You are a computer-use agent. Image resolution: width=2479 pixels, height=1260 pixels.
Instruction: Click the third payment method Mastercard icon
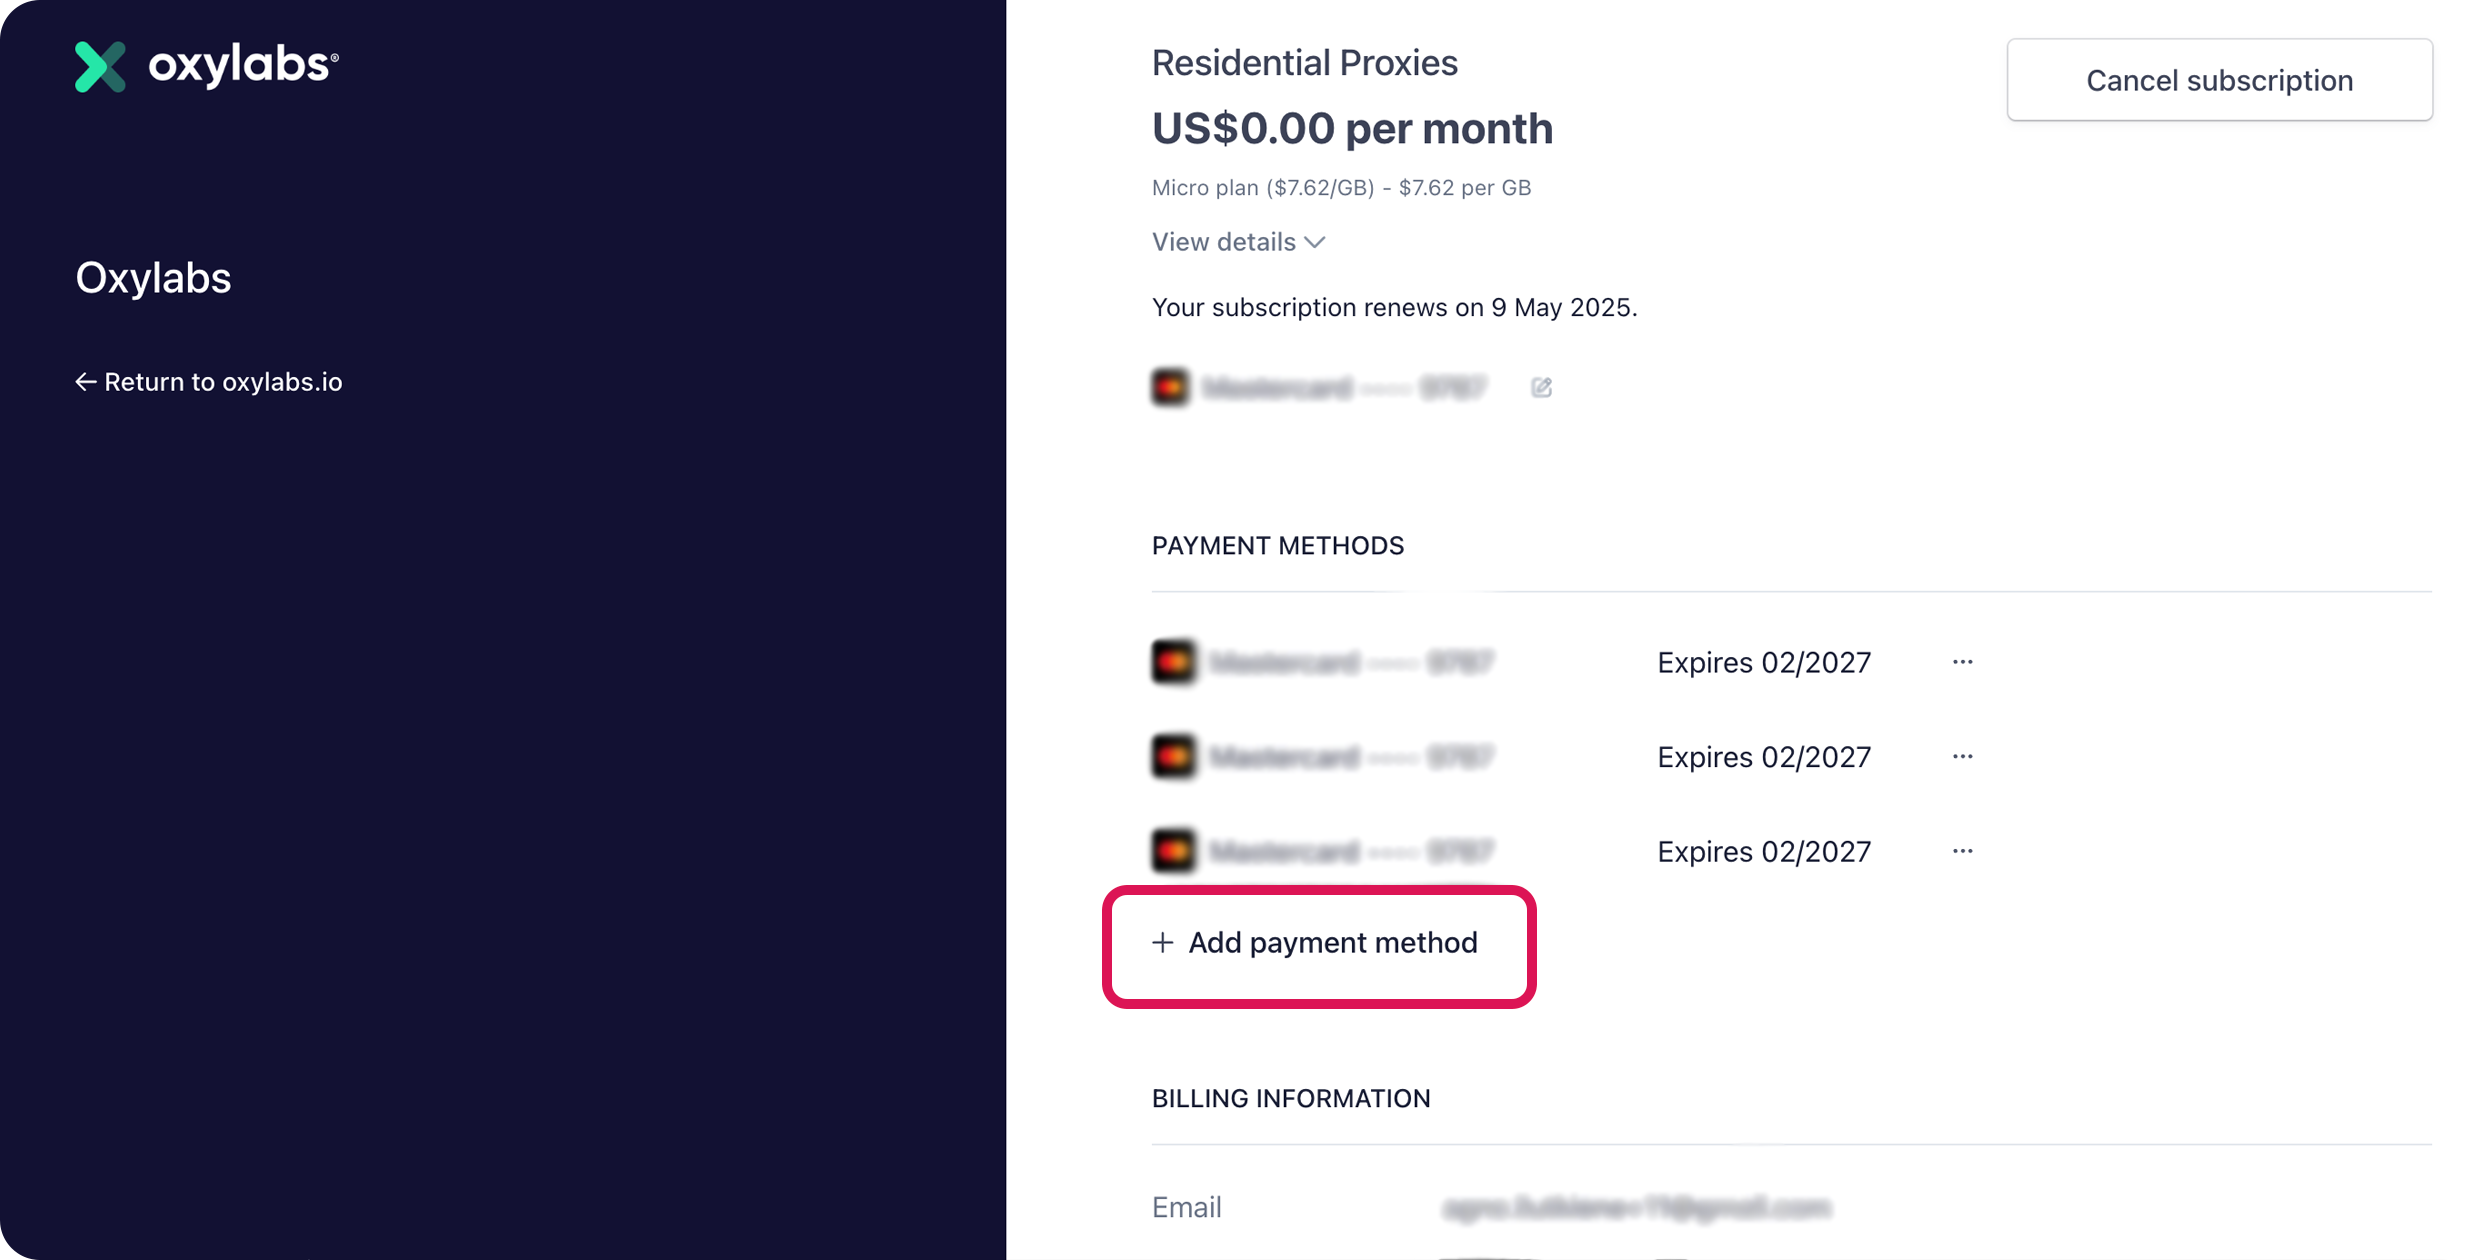1173,851
